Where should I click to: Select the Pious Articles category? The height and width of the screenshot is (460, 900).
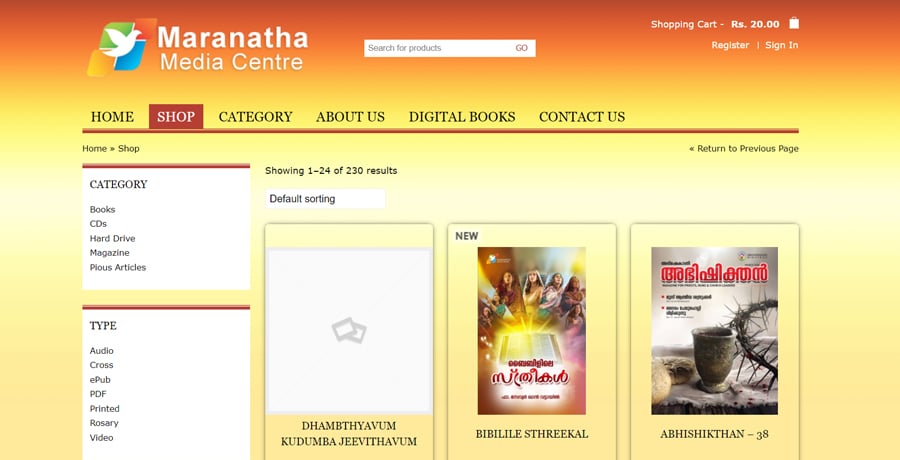tap(118, 267)
